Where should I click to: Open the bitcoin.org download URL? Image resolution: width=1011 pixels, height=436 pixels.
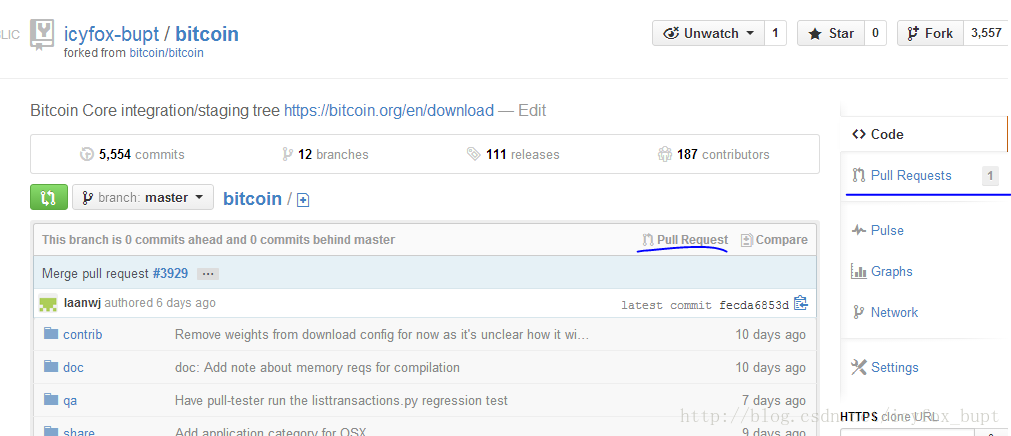click(x=389, y=110)
